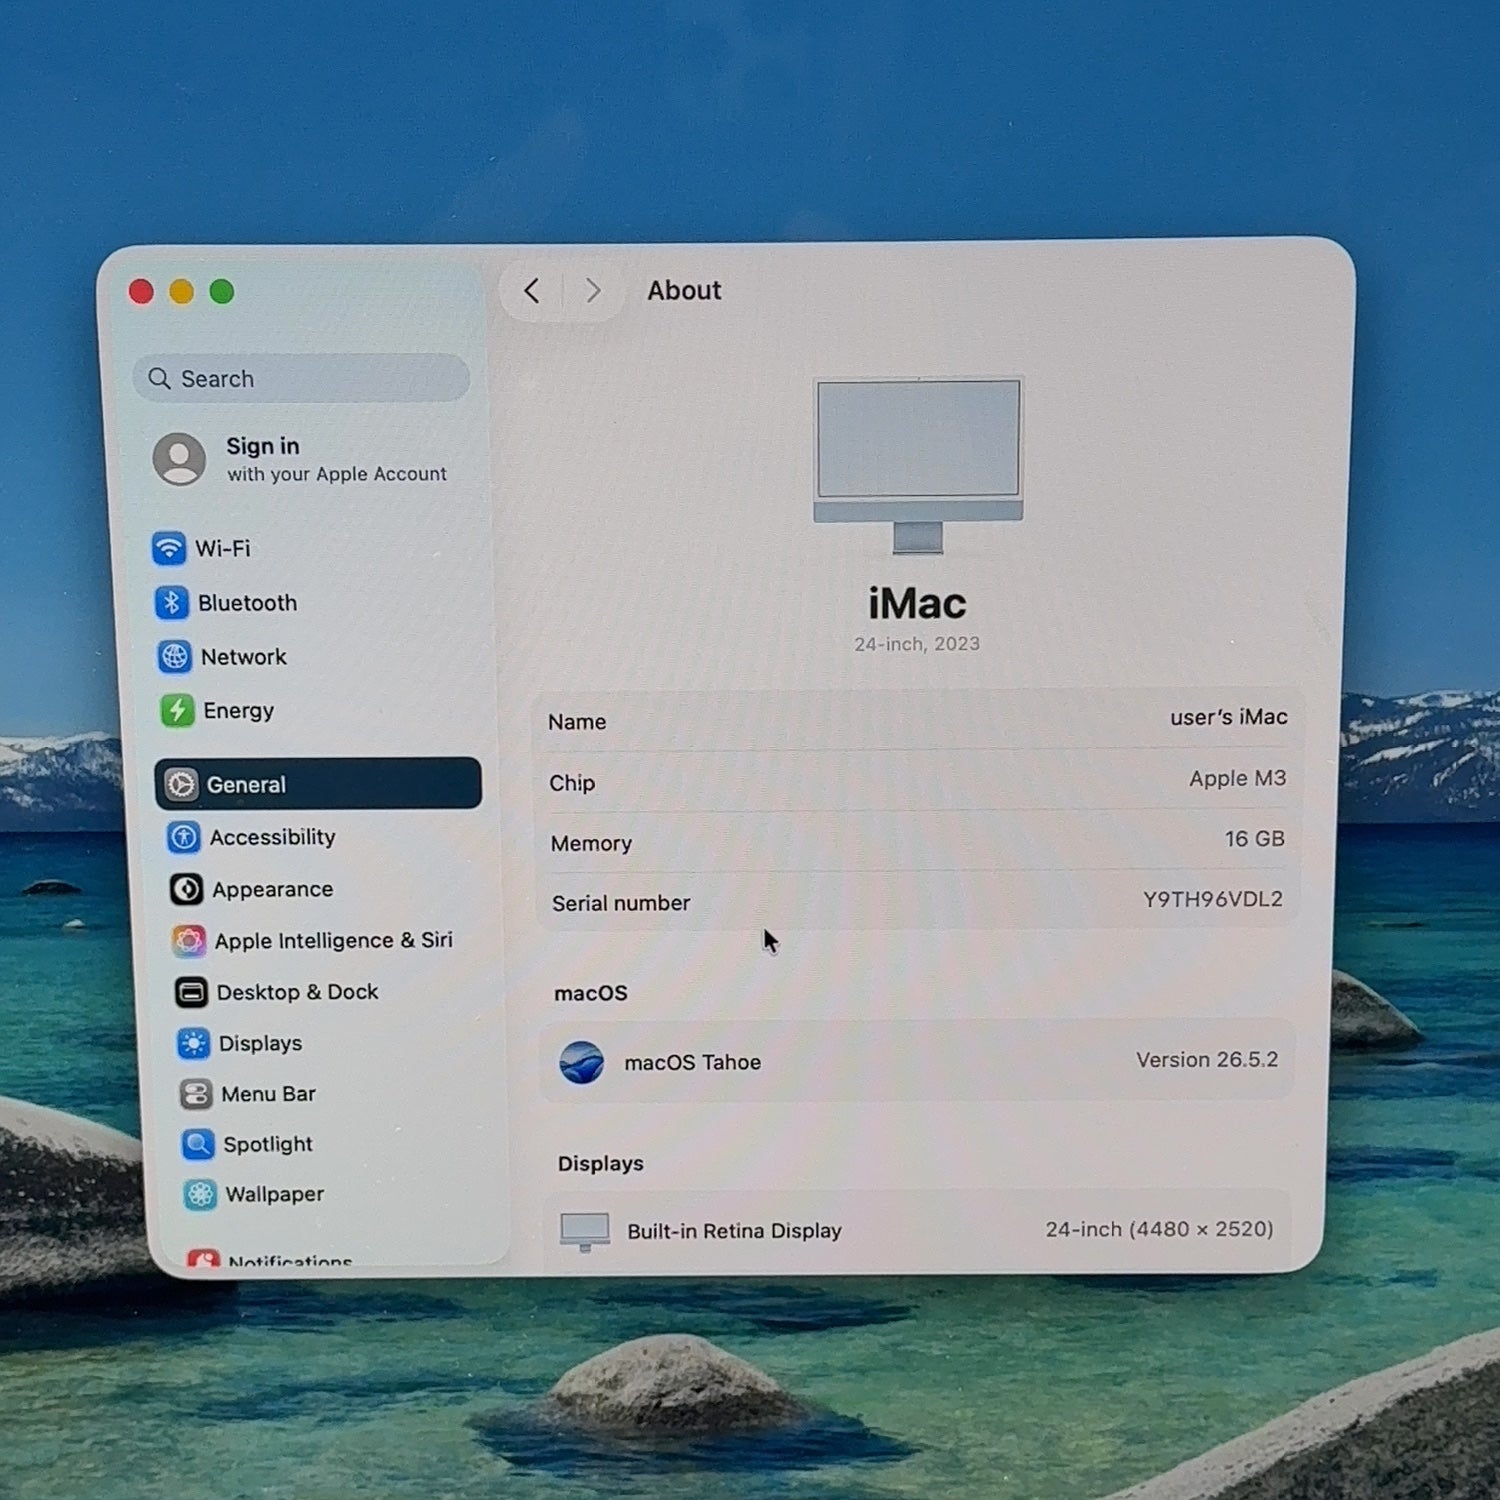This screenshot has height=1500, width=1500.
Task: Click the '24-inch (4480 × 2520)' display resolution
Action: point(1160,1229)
